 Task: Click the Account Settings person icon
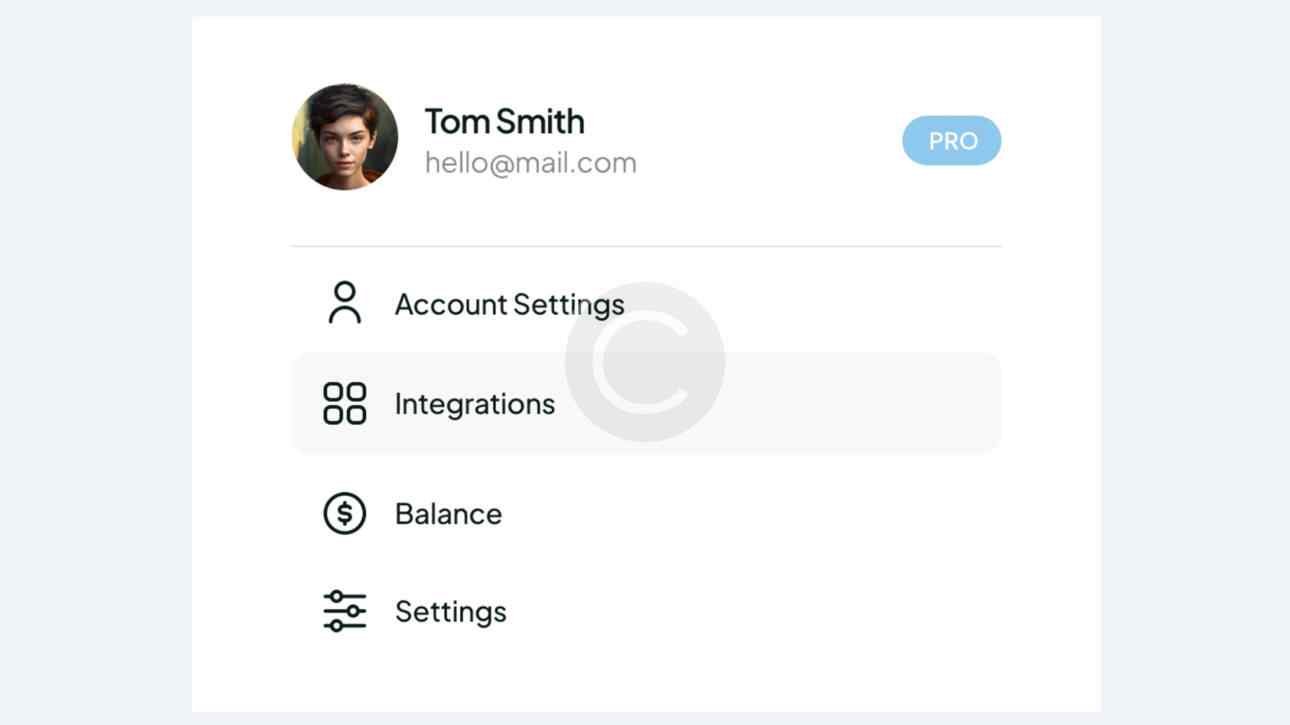[345, 303]
